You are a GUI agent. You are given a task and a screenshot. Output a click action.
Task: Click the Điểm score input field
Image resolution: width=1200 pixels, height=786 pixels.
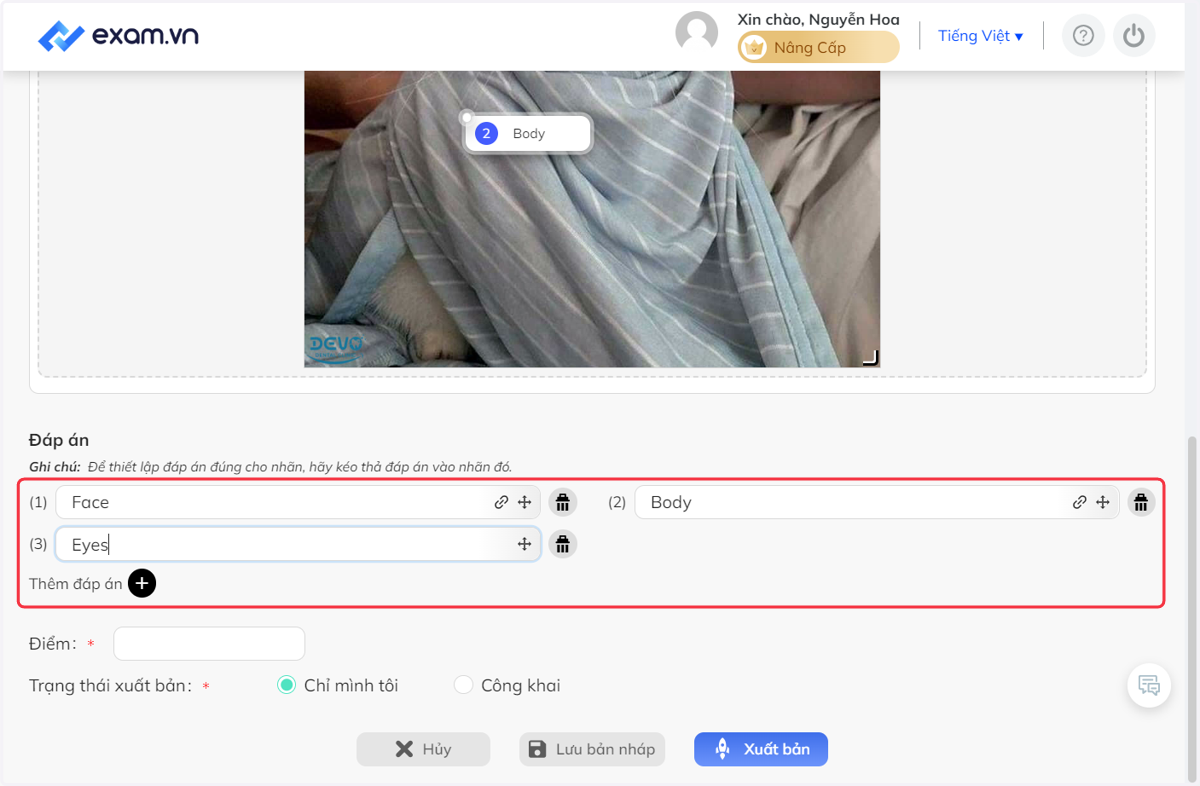click(209, 644)
